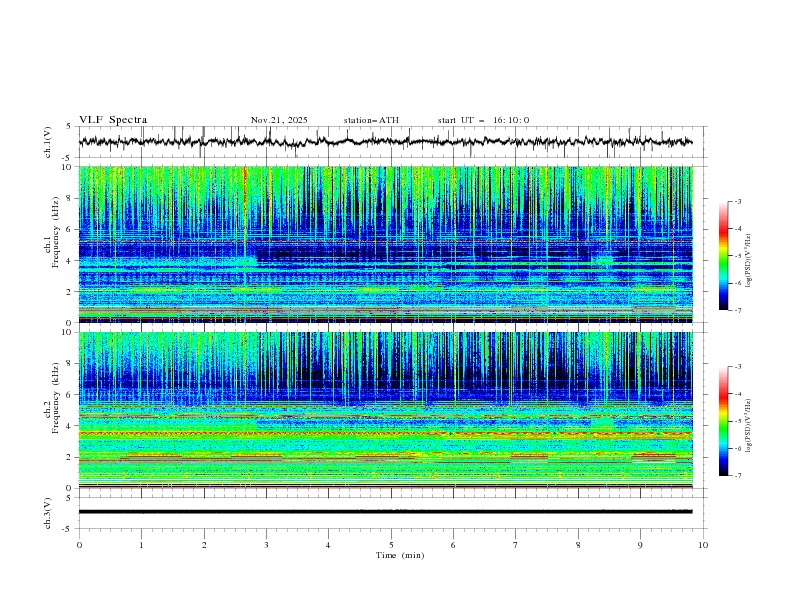
Task: Click the "Time (min)" axis title
Action: point(400,555)
